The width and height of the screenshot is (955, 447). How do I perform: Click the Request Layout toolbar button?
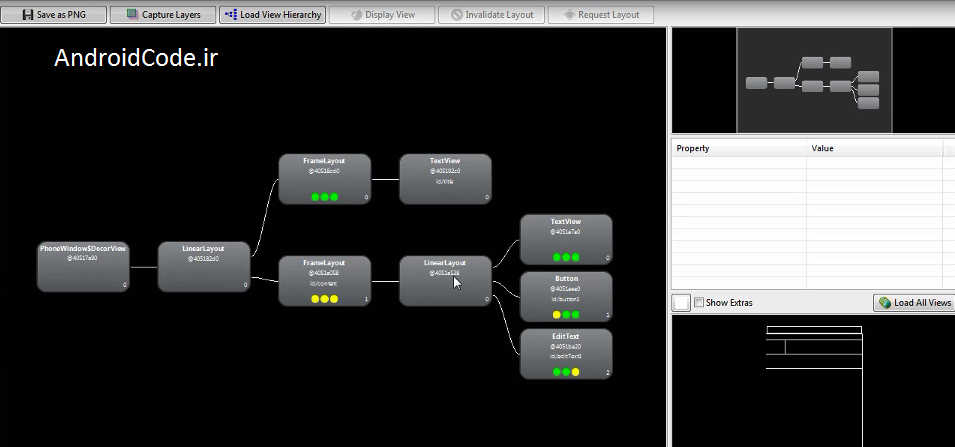coord(602,15)
